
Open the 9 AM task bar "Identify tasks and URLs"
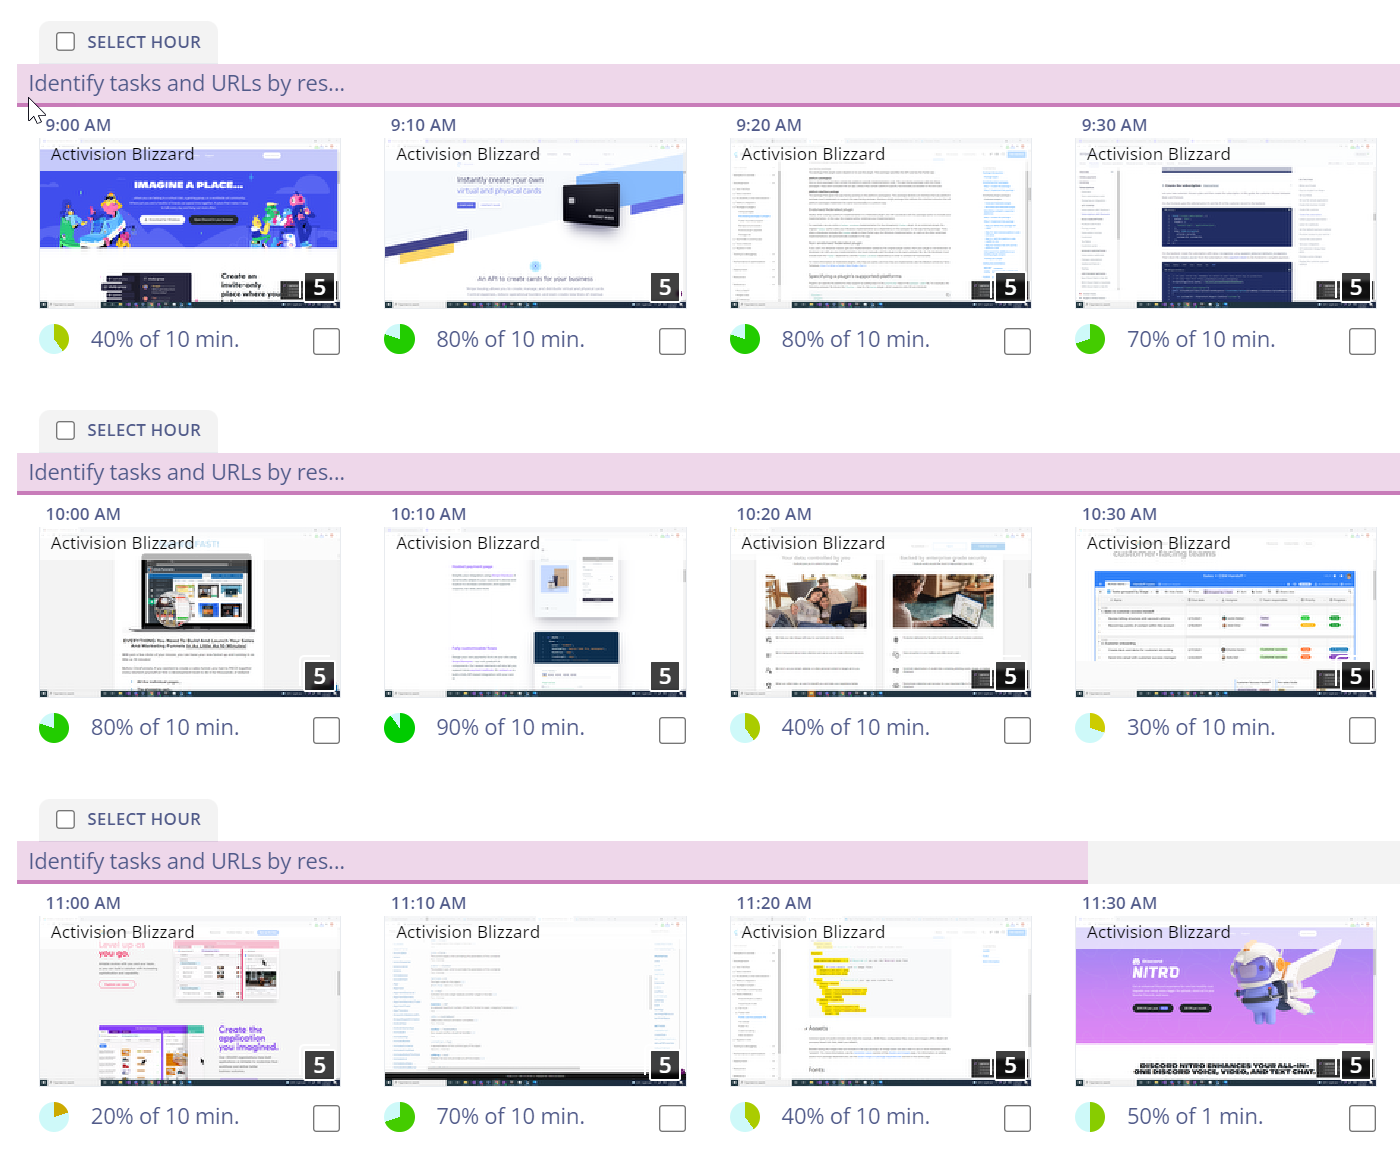tap(708, 84)
